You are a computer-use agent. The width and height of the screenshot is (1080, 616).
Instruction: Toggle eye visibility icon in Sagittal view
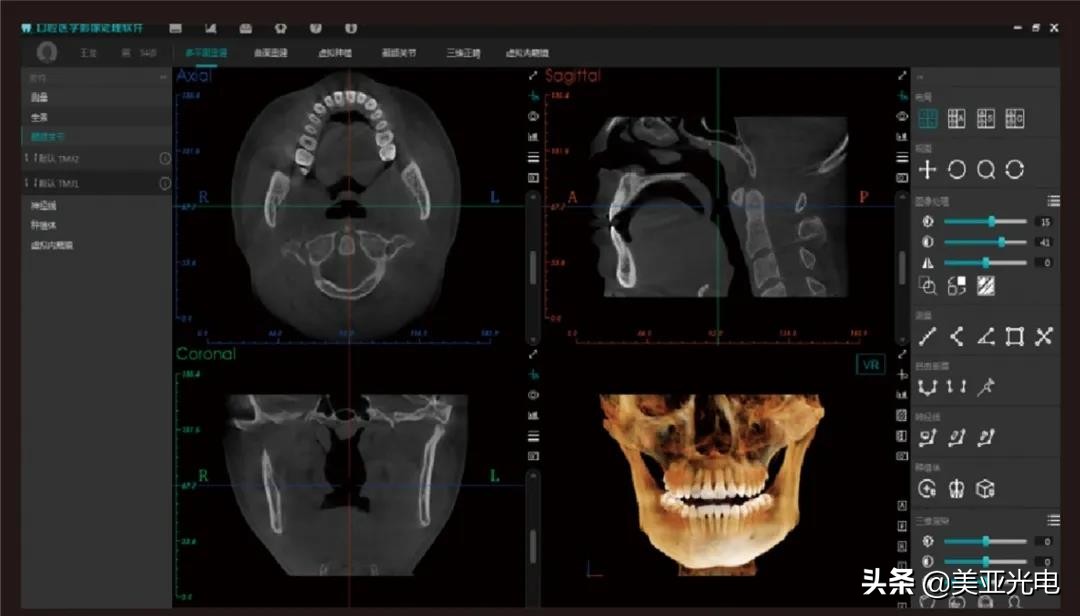pos(902,116)
